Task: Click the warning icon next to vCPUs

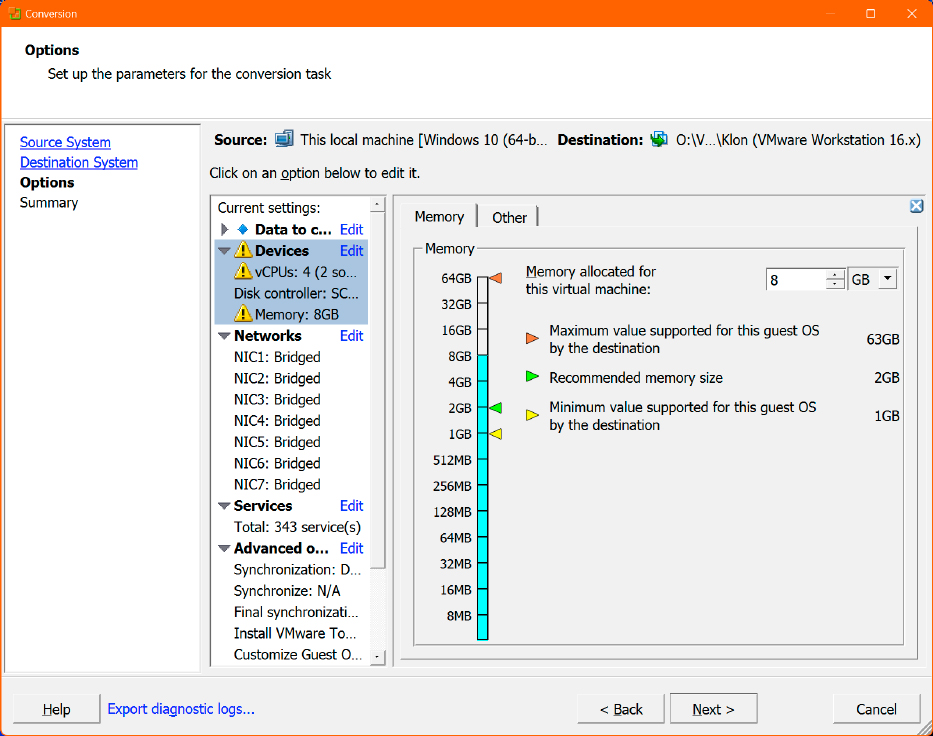Action: (243, 272)
